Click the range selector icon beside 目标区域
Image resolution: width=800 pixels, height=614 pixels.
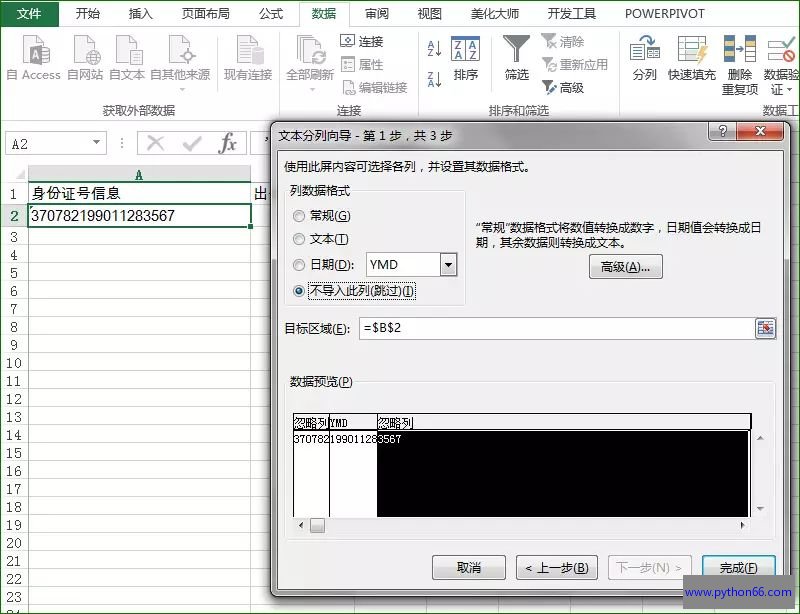tap(765, 329)
